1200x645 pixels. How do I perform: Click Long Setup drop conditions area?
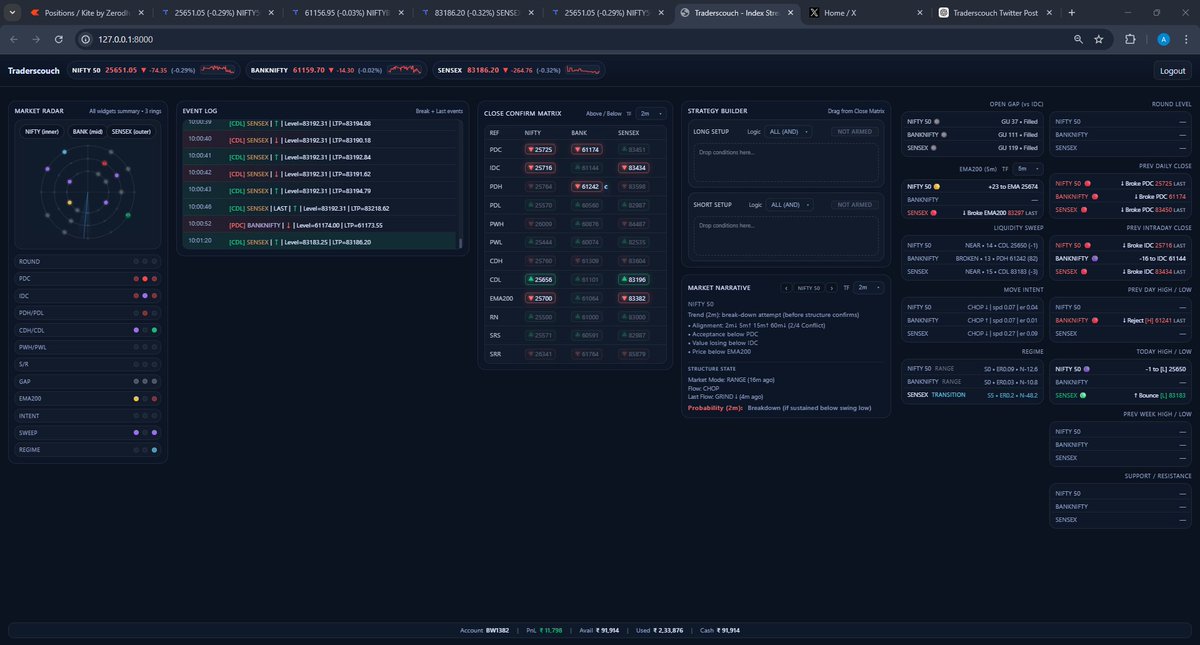point(785,162)
